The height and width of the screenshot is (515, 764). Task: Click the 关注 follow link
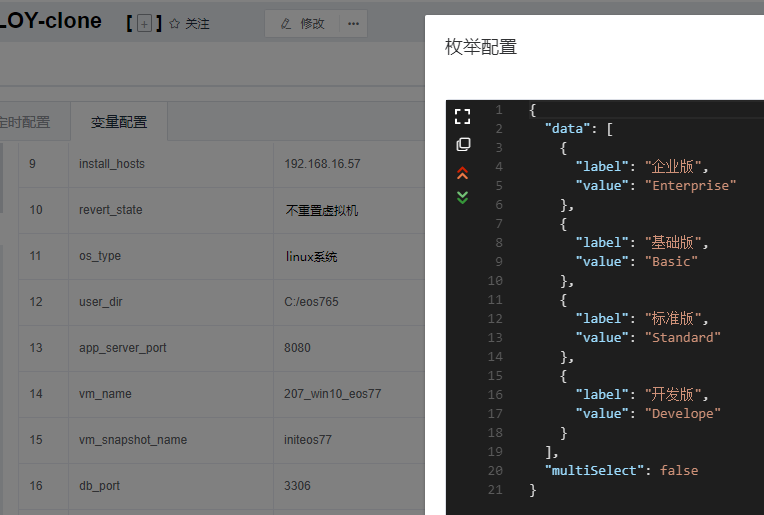coord(197,24)
